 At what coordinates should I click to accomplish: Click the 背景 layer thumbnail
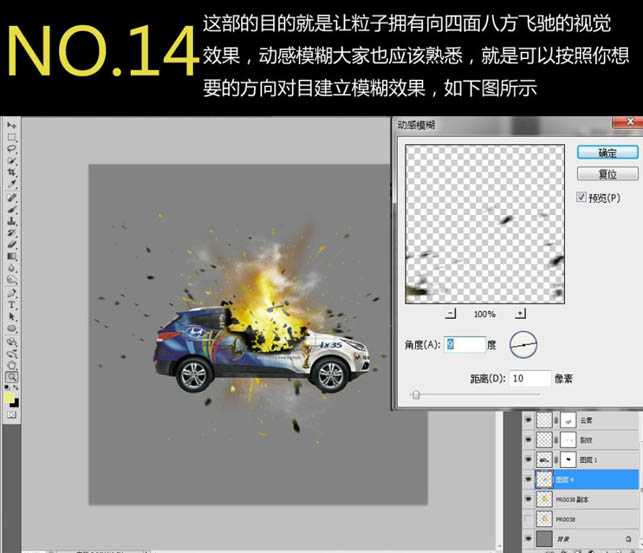(544, 539)
